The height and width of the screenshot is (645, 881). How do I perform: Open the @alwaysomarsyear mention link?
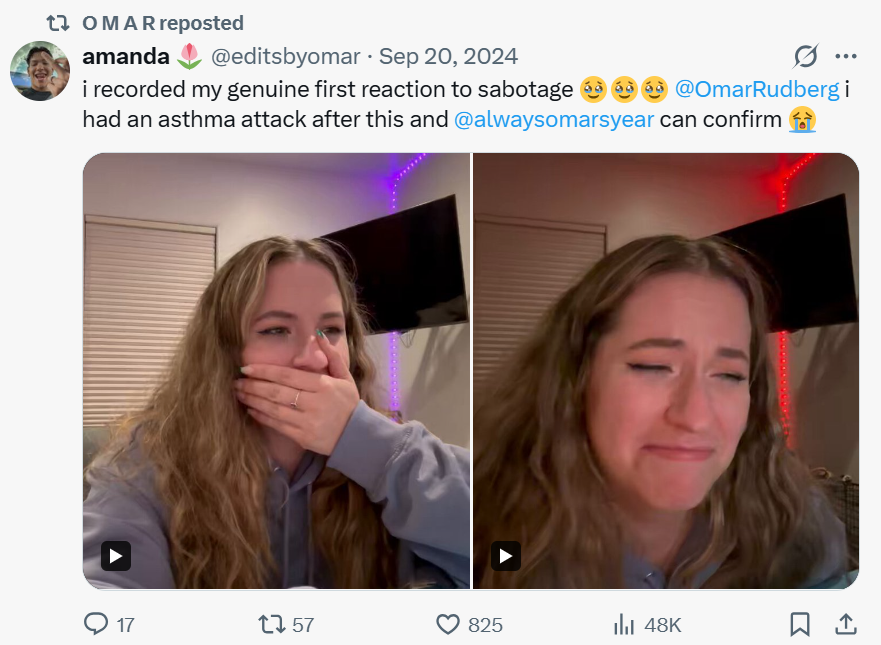point(553,120)
